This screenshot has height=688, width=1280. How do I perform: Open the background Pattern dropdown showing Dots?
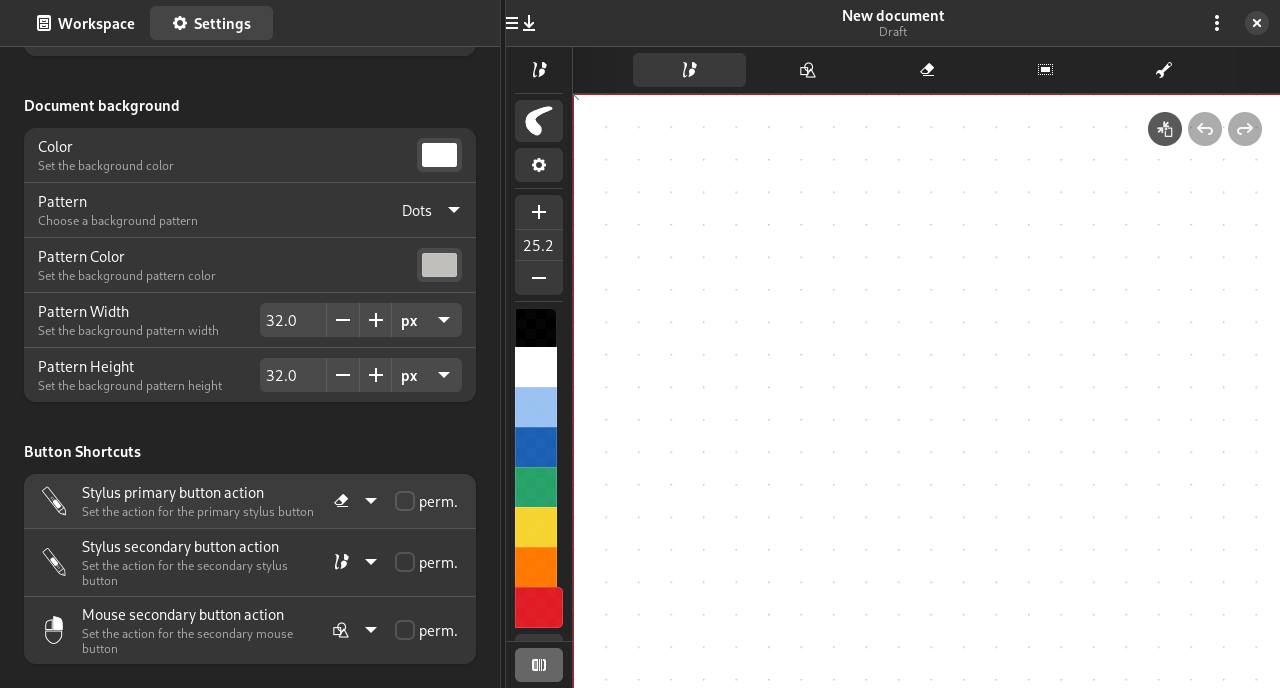coord(430,210)
